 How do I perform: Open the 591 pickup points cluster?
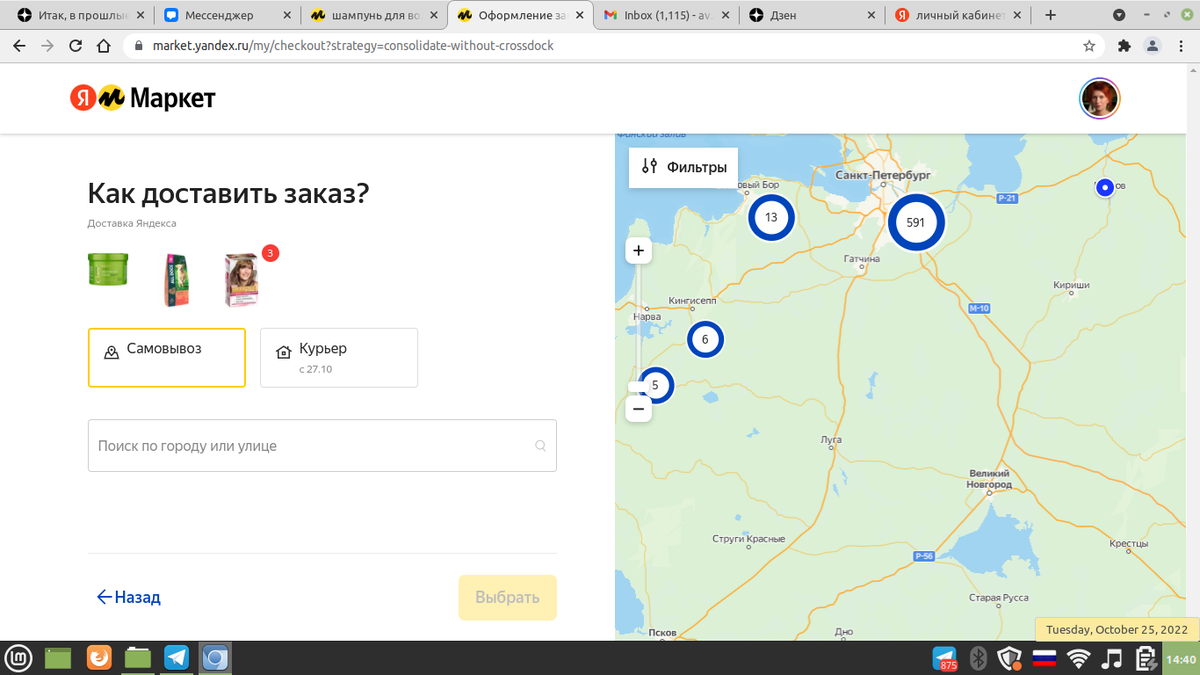click(915, 222)
